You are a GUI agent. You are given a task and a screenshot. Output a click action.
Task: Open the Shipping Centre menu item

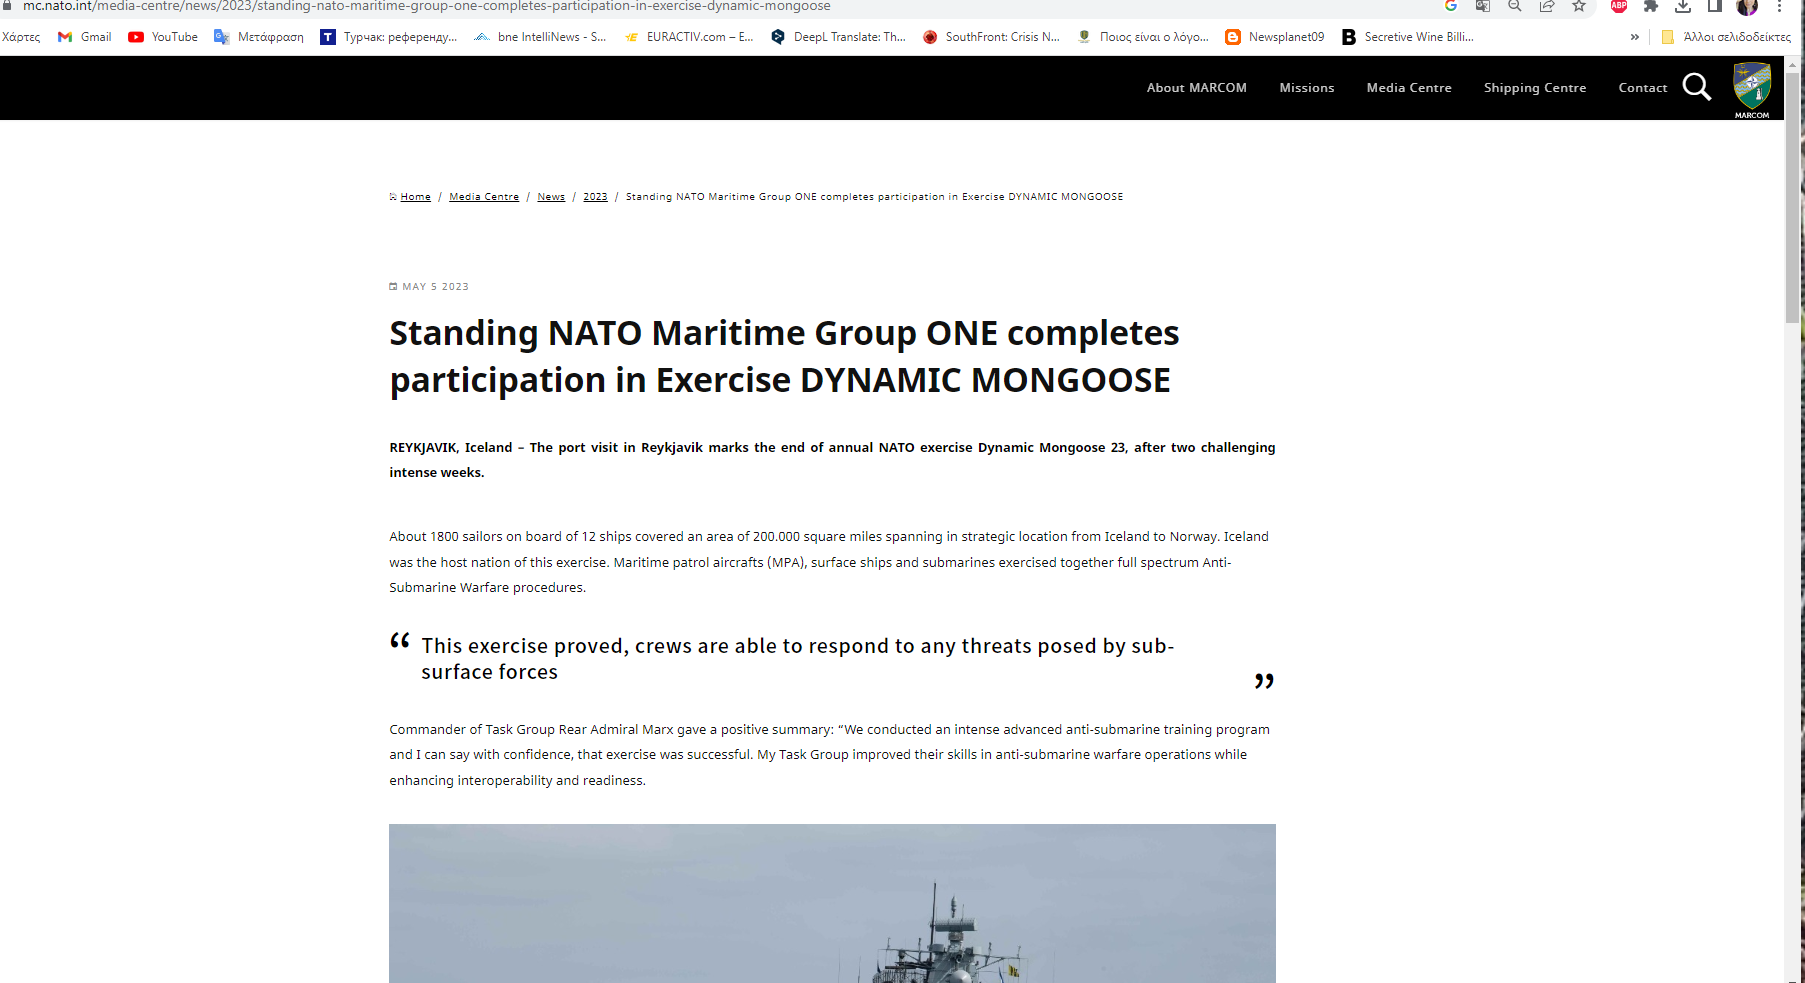[1534, 88]
